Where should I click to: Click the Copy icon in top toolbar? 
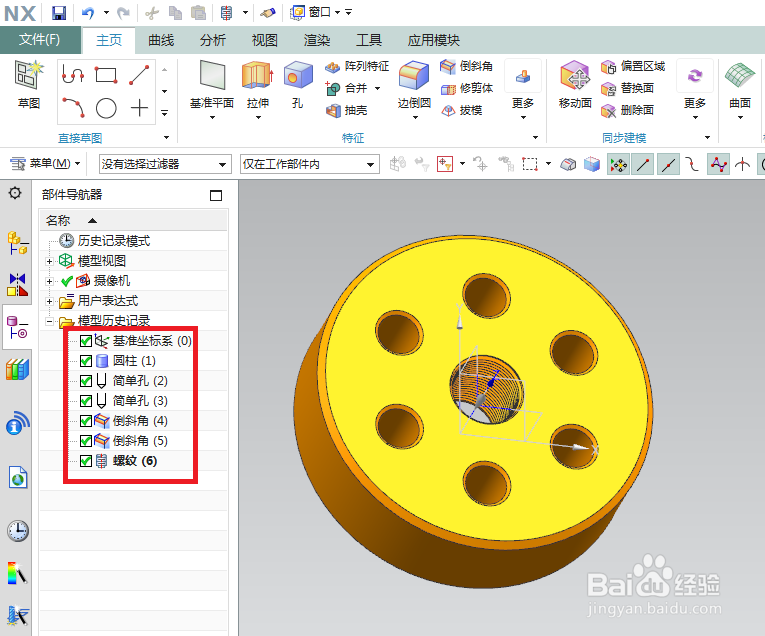coord(175,13)
